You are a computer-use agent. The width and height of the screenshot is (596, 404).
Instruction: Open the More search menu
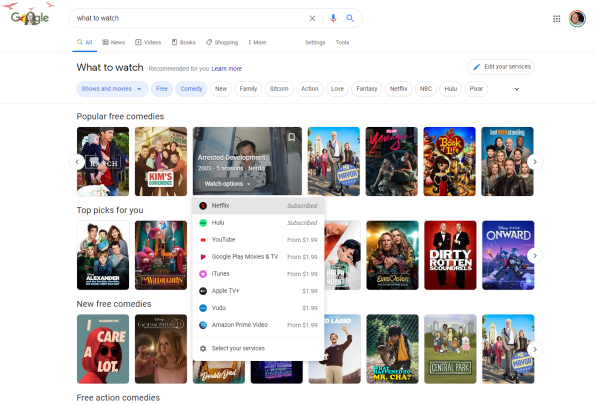click(x=257, y=43)
